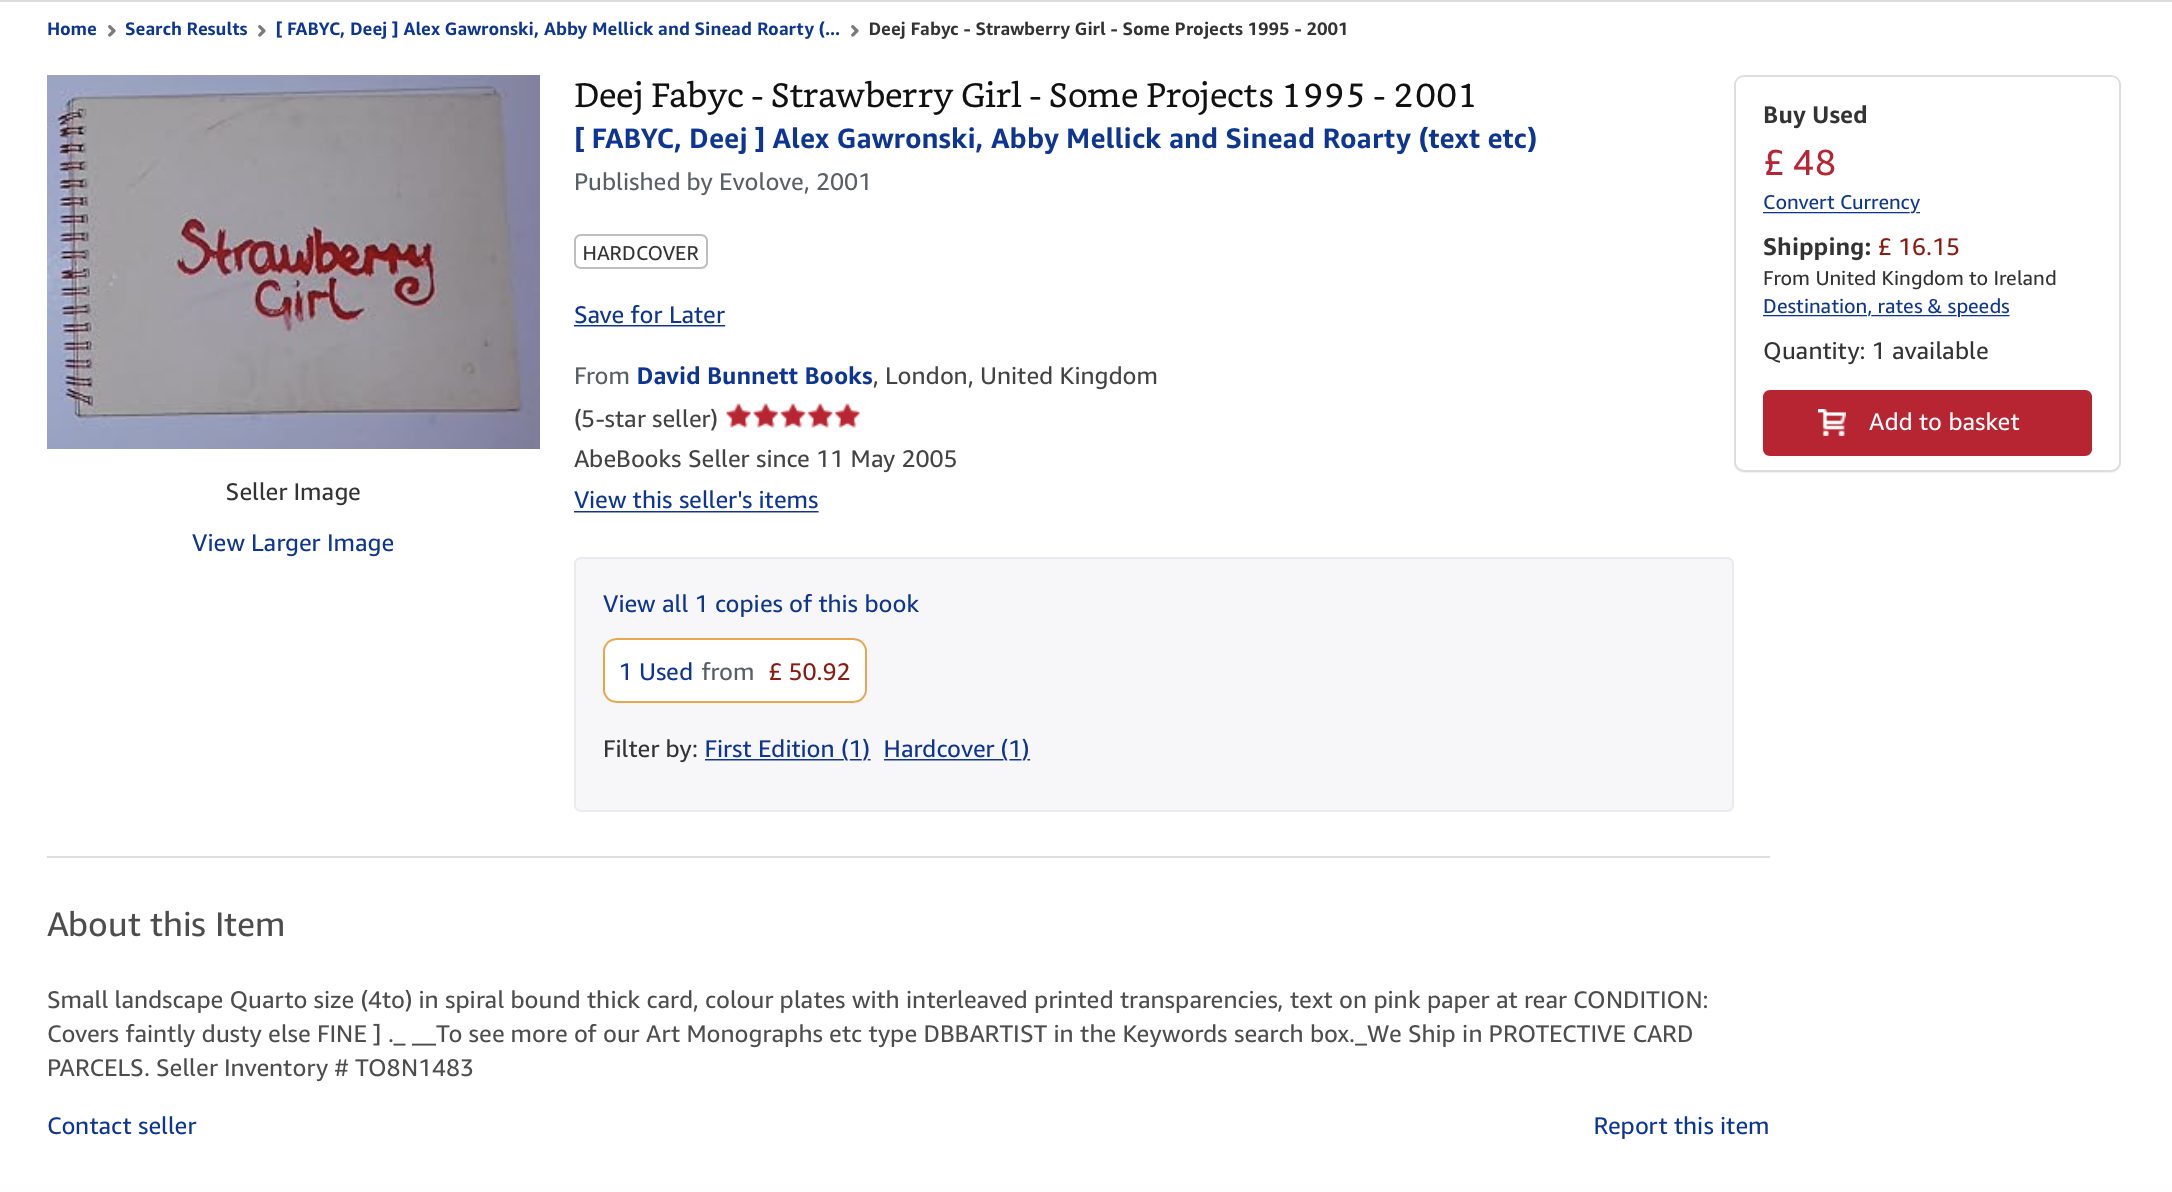Open View all 1 copies of this book
The width and height of the screenshot is (2172, 1192).
click(761, 604)
